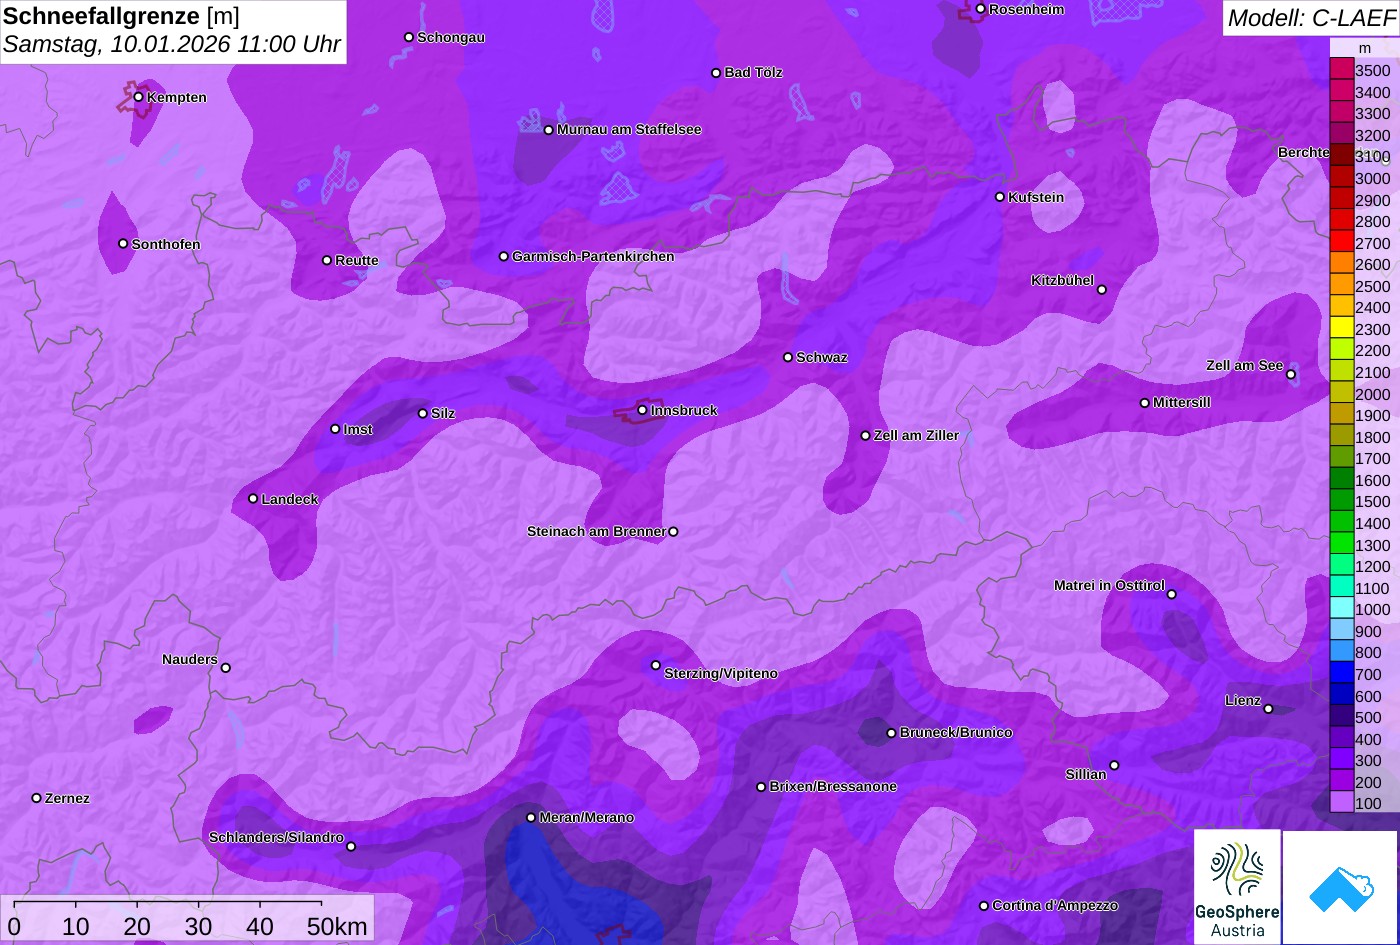Click the Schongau marker dot
This screenshot has width=1400, height=945.
click(408, 37)
